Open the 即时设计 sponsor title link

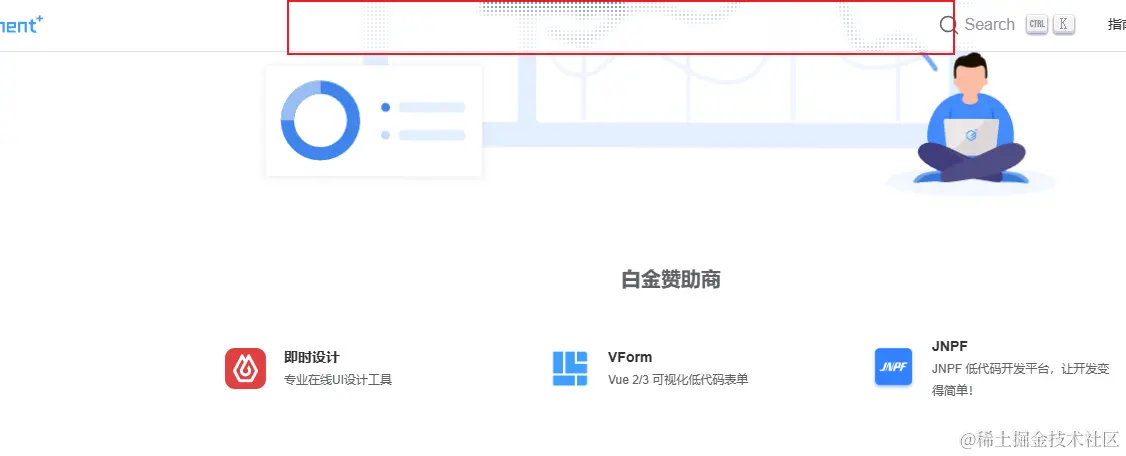pos(312,357)
